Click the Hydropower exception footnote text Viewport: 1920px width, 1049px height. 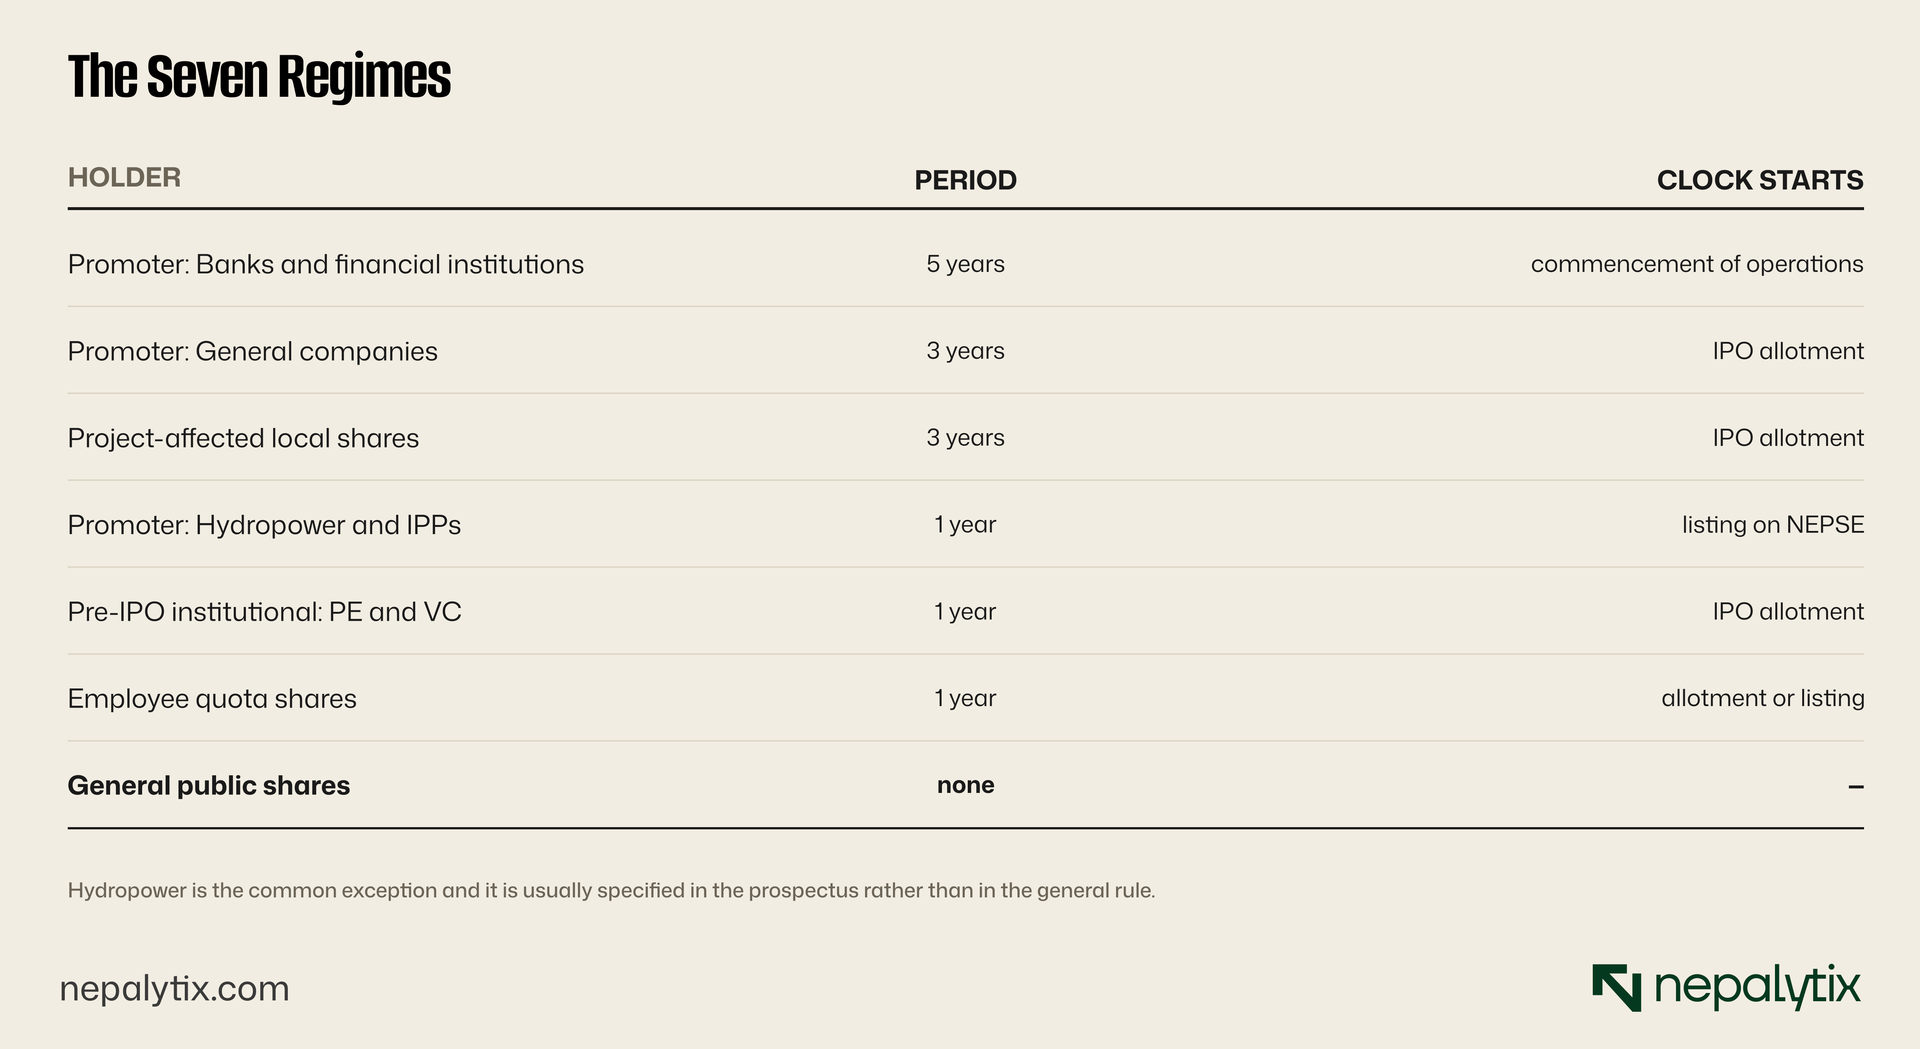611,890
